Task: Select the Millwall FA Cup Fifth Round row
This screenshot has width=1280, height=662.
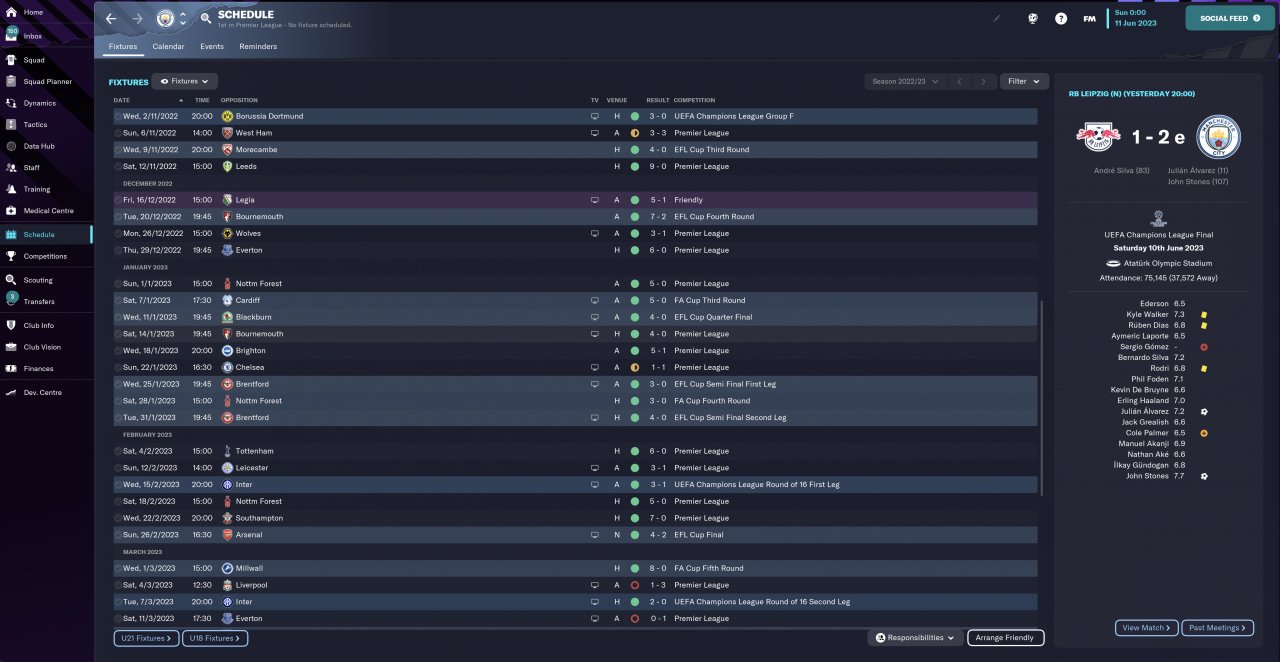Action: (x=575, y=568)
